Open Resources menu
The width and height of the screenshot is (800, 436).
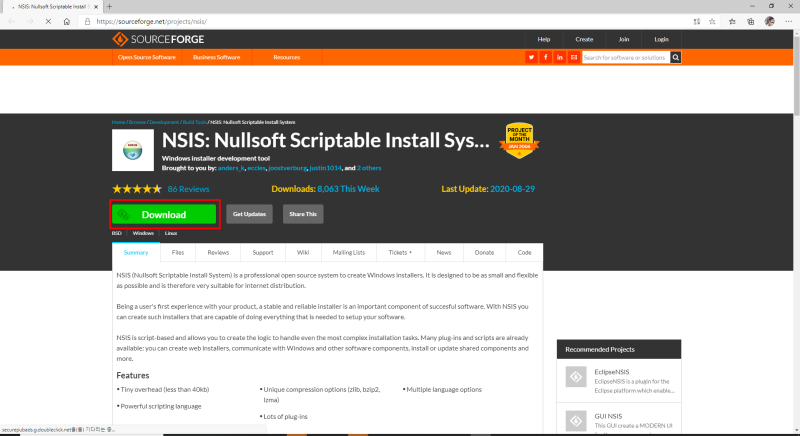click(287, 57)
